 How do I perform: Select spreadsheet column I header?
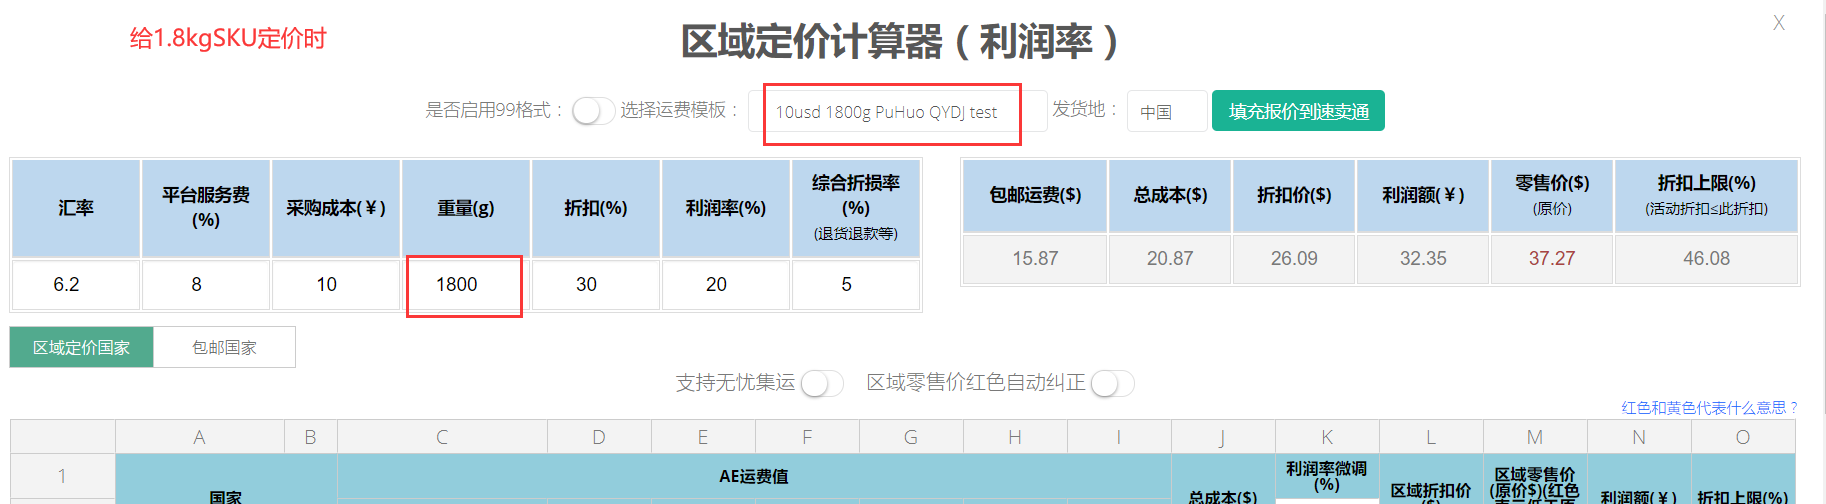(1119, 437)
